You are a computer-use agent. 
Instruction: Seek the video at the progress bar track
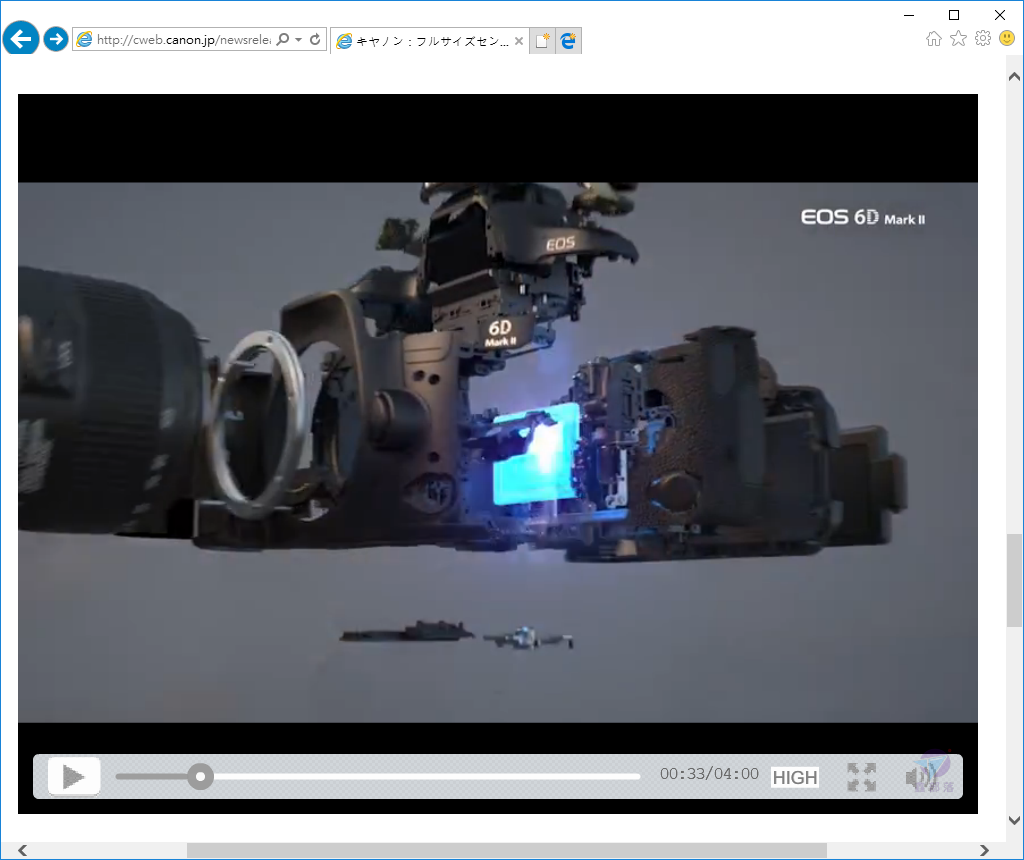(x=377, y=776)
